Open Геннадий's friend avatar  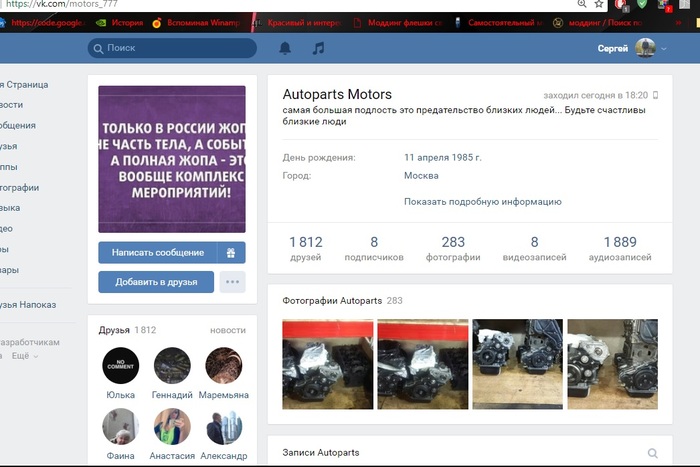click(172, 366)
